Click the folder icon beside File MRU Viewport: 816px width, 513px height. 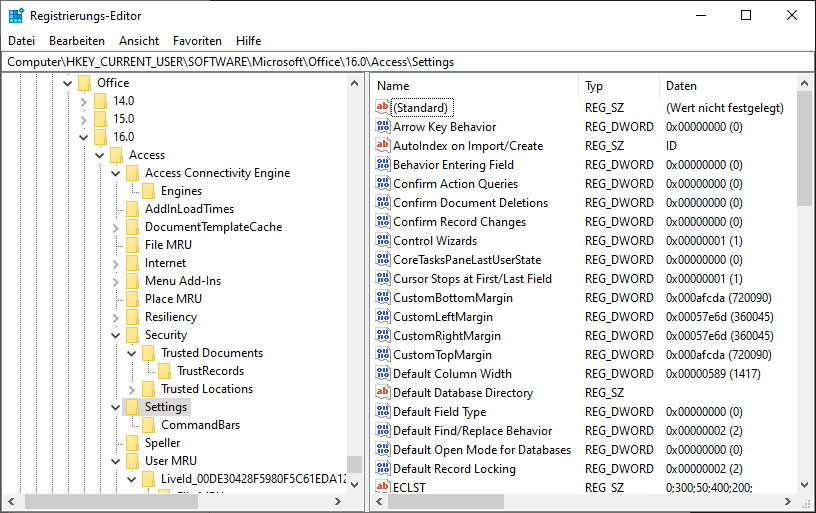(132, 245)
